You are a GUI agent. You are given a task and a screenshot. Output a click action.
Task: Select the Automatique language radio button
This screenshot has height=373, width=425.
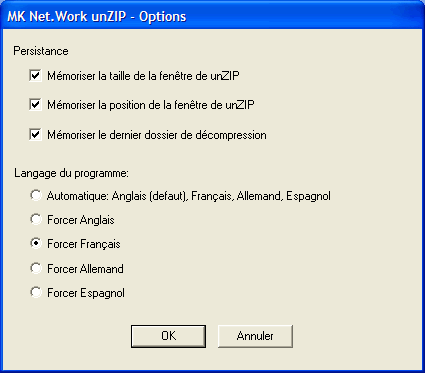pyautogui.click(x=36, y=195)
